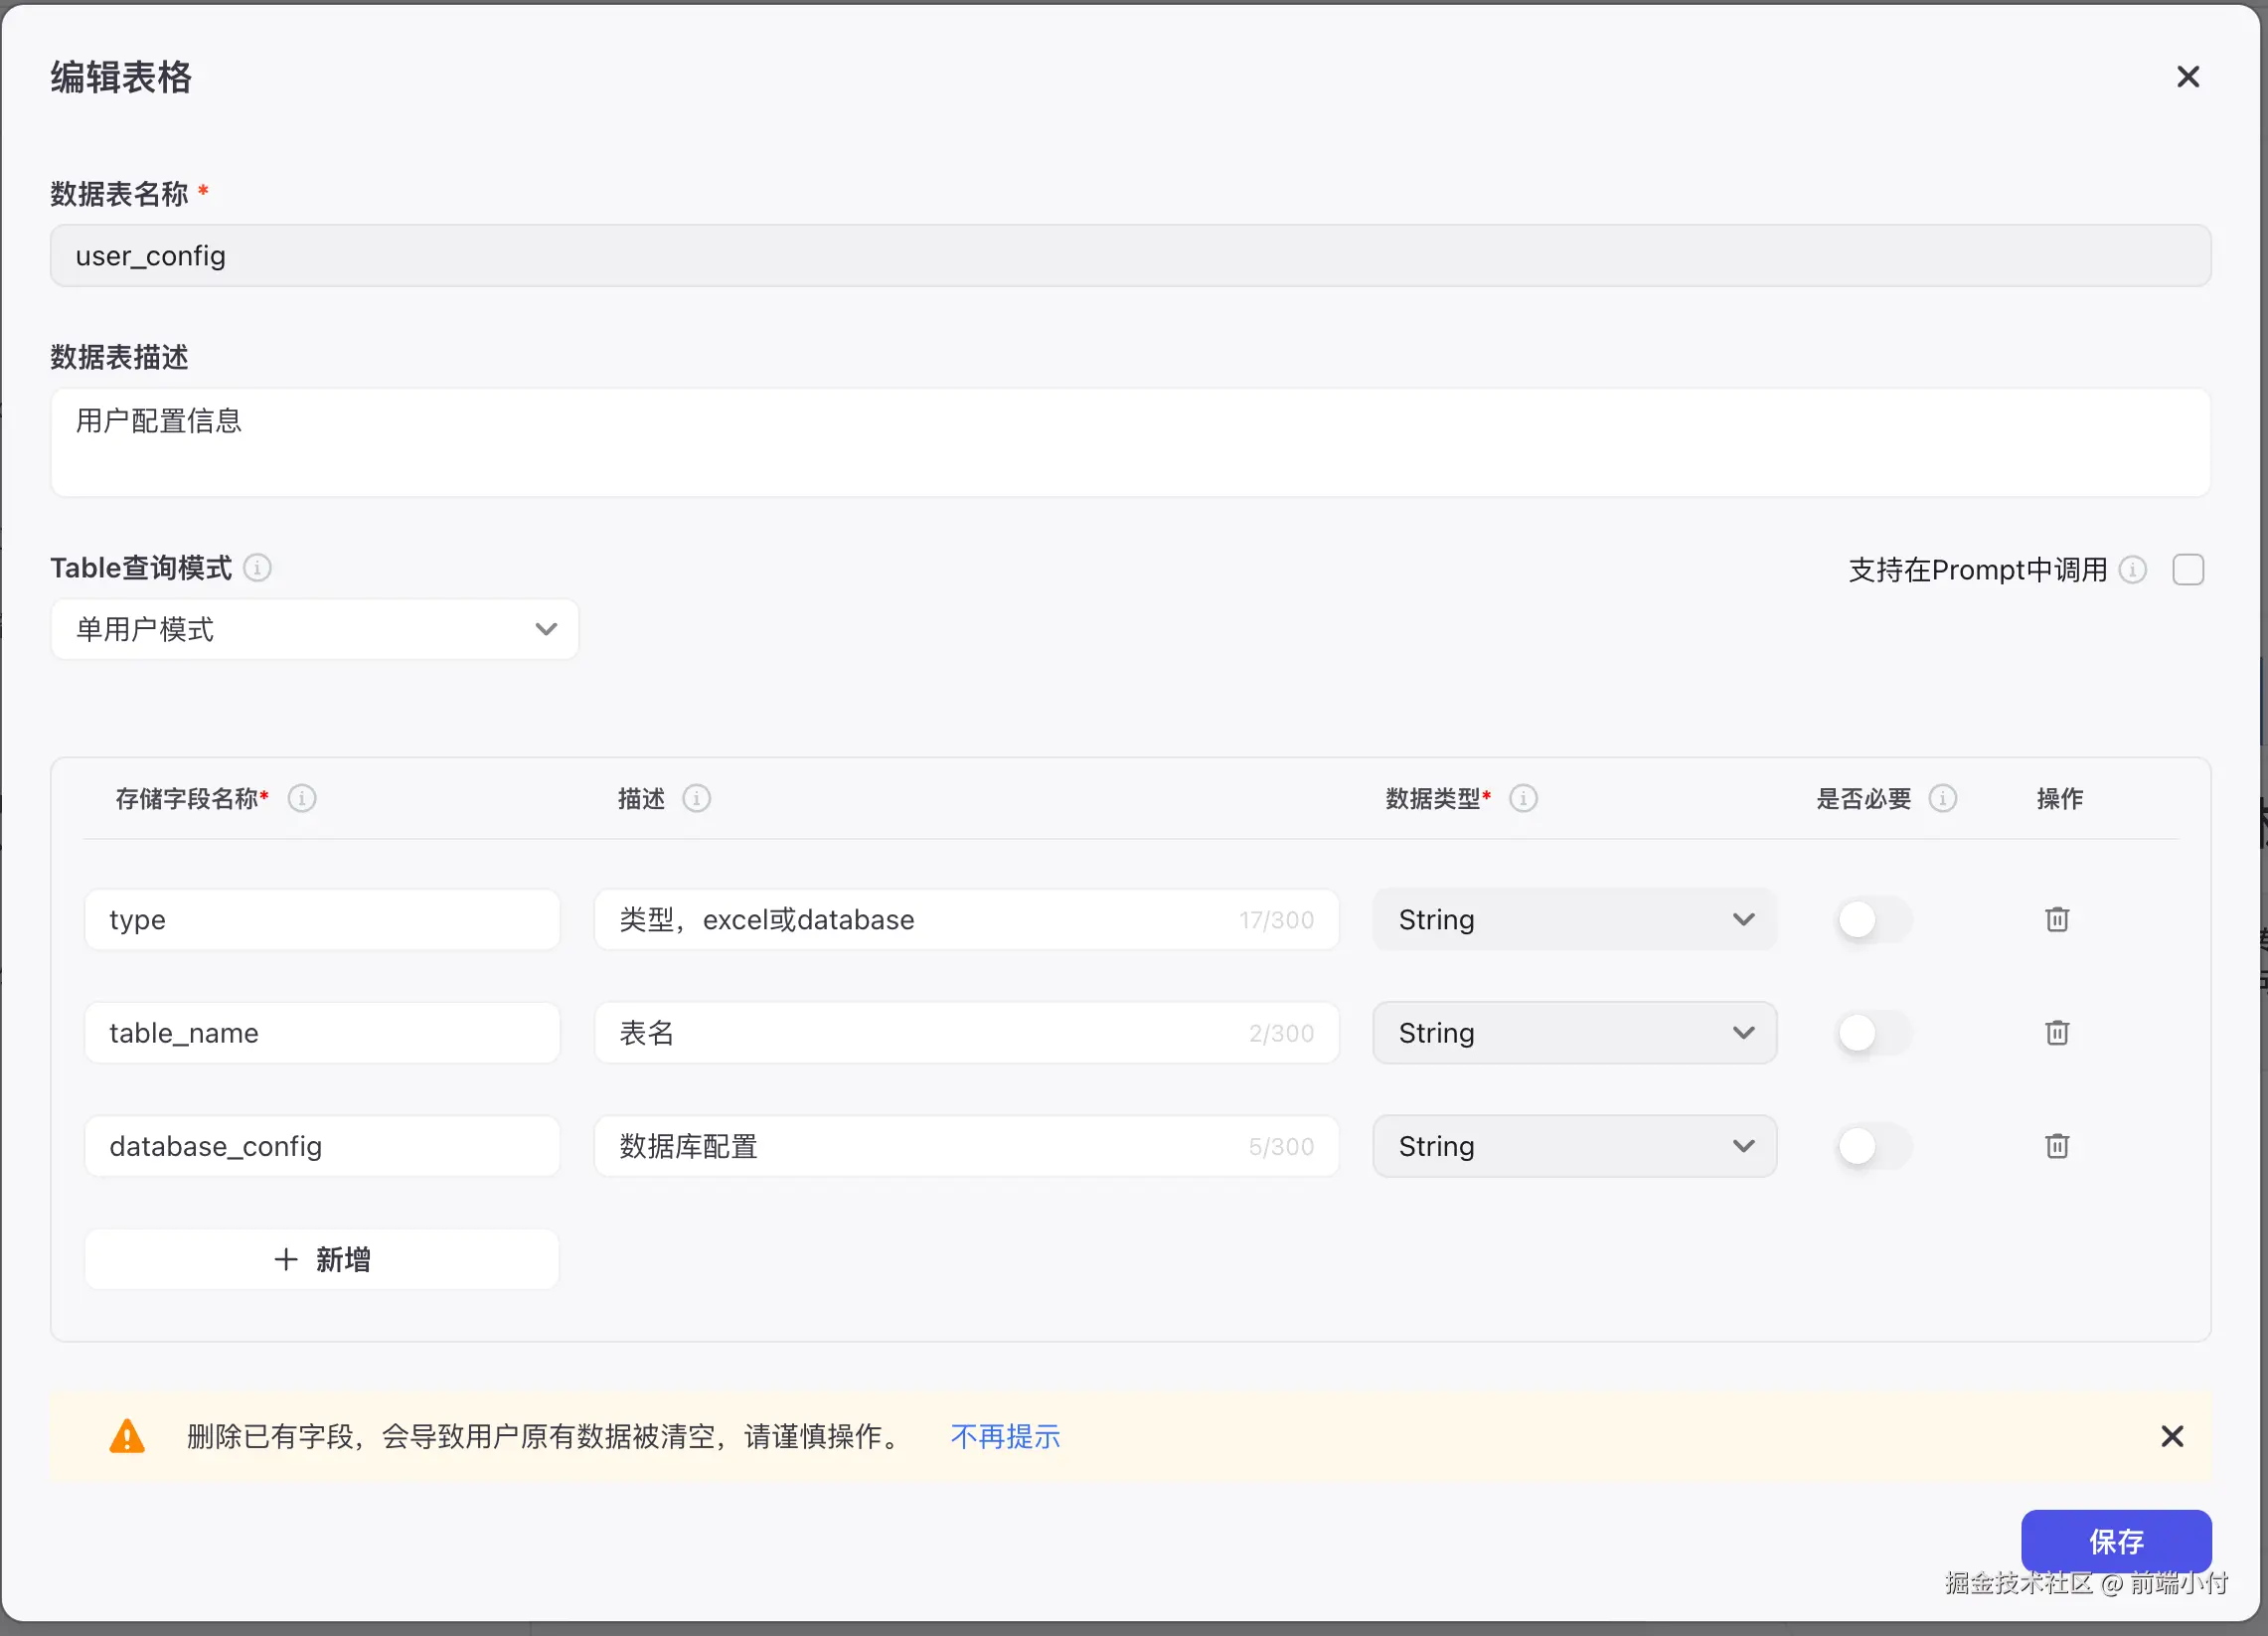Click info icon next to 是否必要 header
Image resolution: width=2268 pixels, height=1636 pixels.
(1942, 798)
